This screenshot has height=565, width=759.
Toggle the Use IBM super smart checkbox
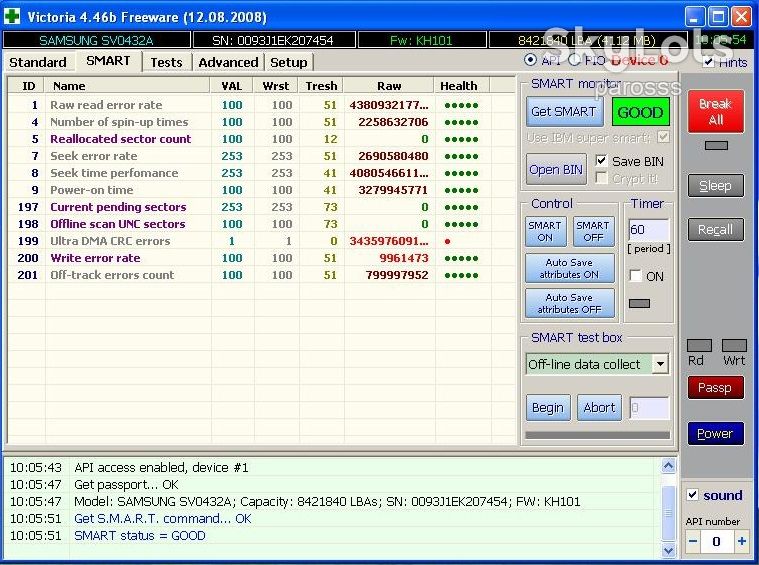point(663,137)
